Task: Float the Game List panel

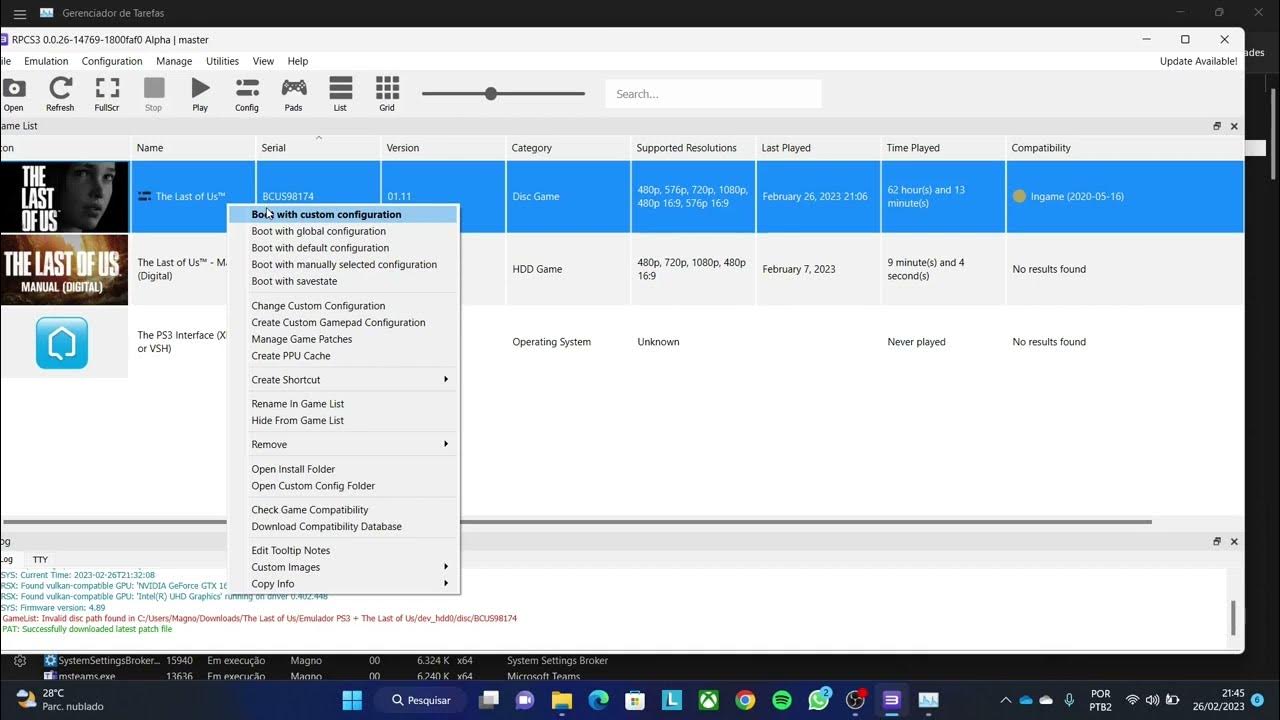Action: 1217,127
